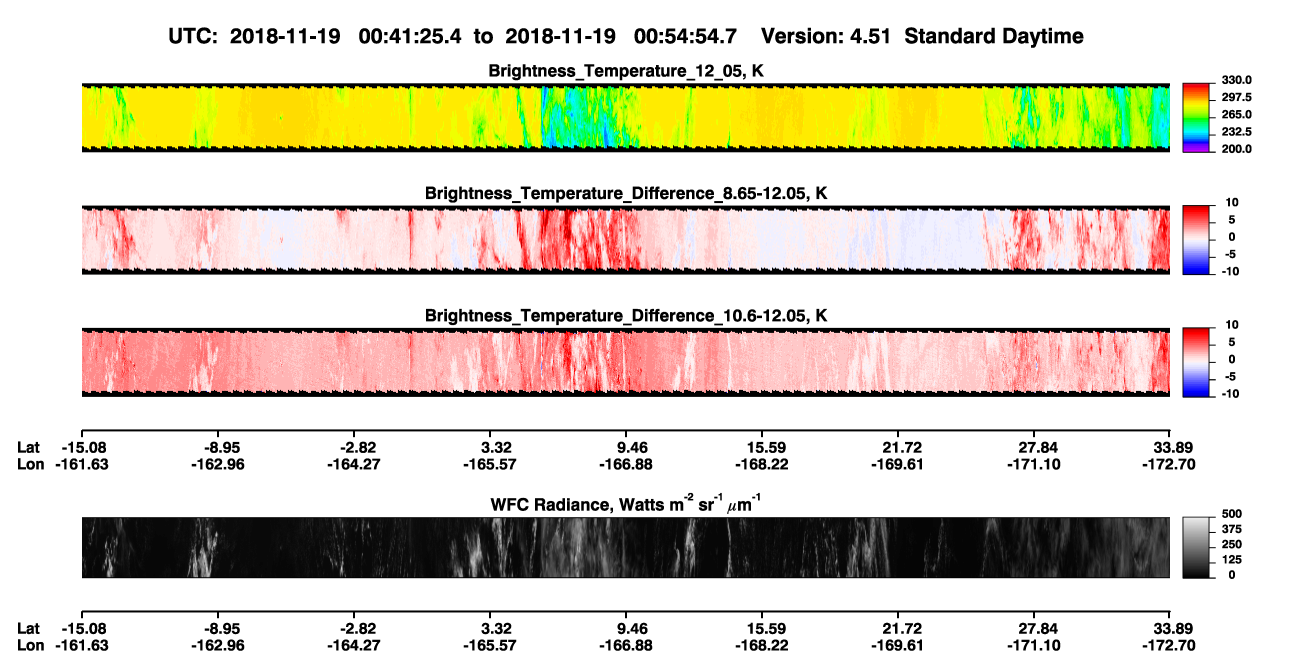Viewport: 1300px width, 667px height.
Task: Click the 125 tick on WFC colorbar
Action: point(1231,559)
